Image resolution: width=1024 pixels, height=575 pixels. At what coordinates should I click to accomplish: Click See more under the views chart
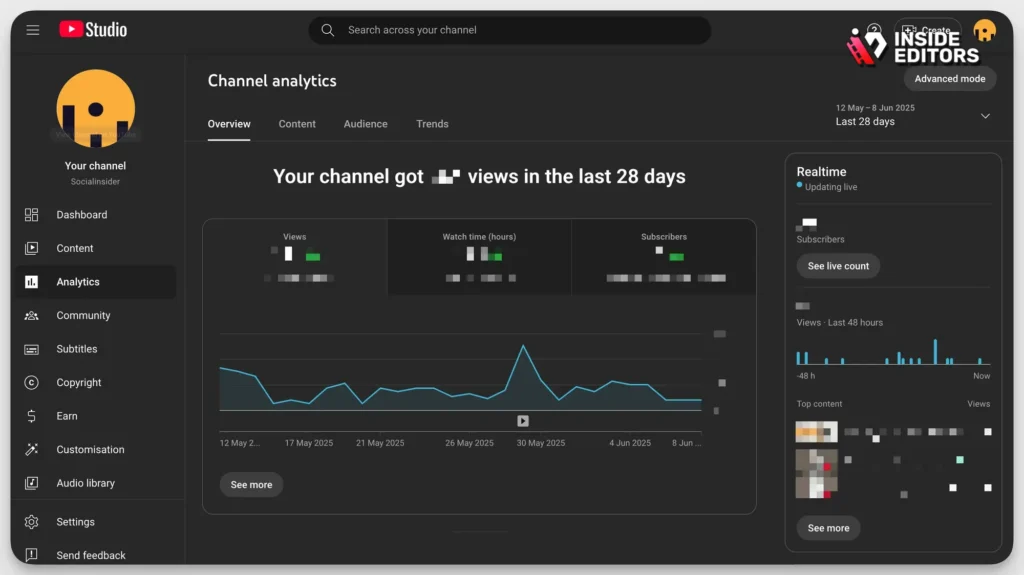click(251, 485)
